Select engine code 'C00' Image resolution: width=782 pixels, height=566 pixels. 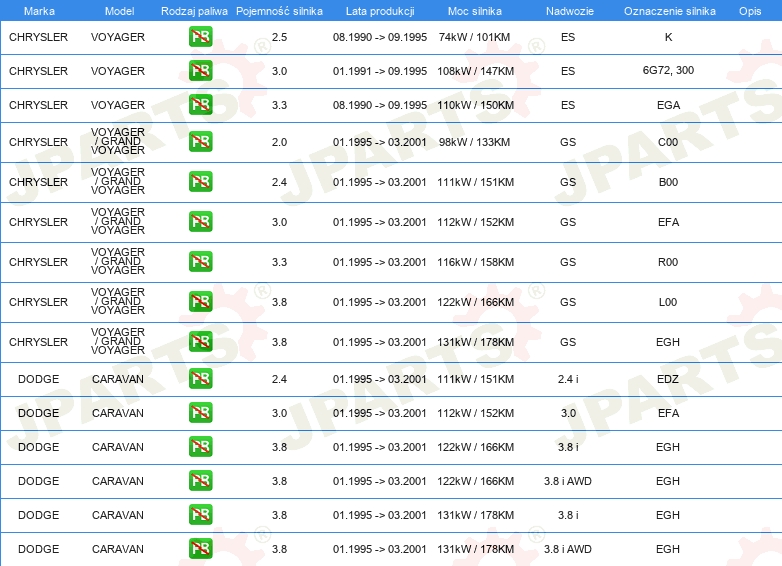tap(668, 142)
